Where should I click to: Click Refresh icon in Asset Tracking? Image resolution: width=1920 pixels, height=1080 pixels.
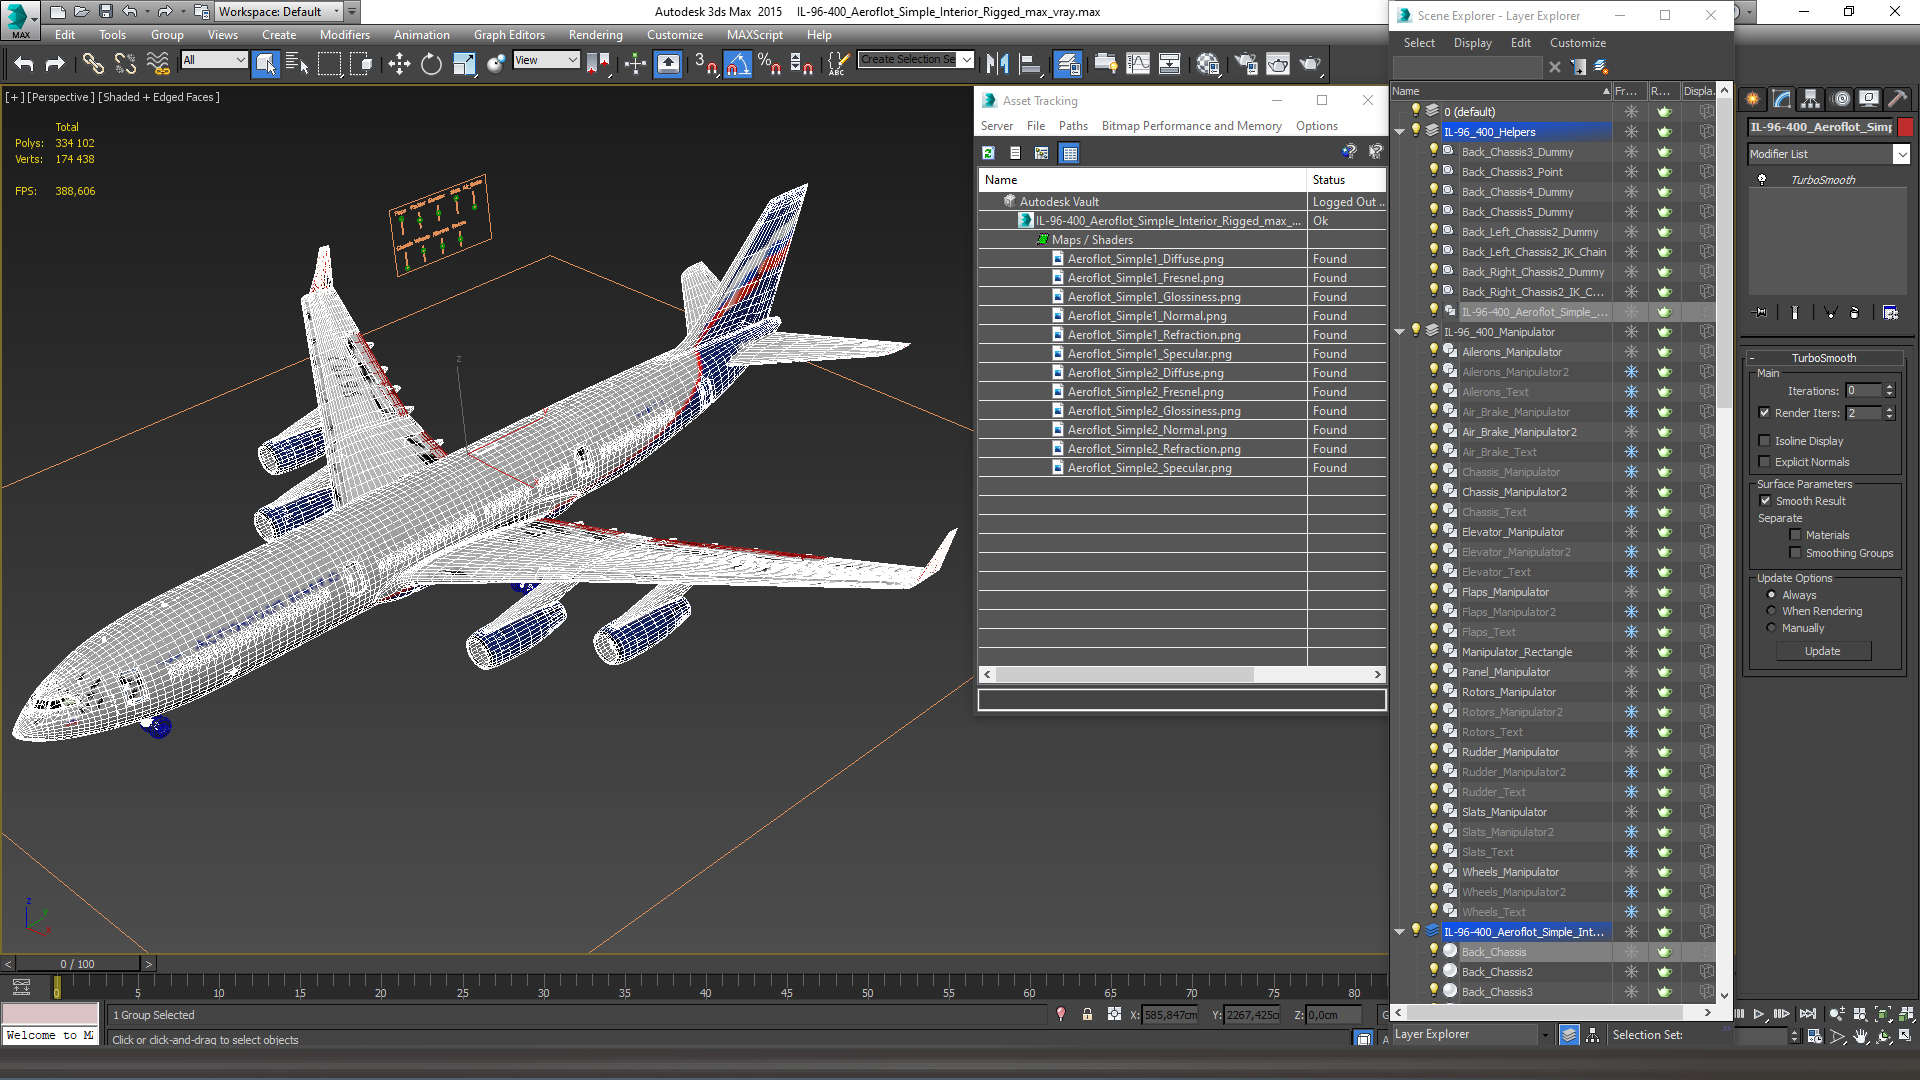(988, 153)
